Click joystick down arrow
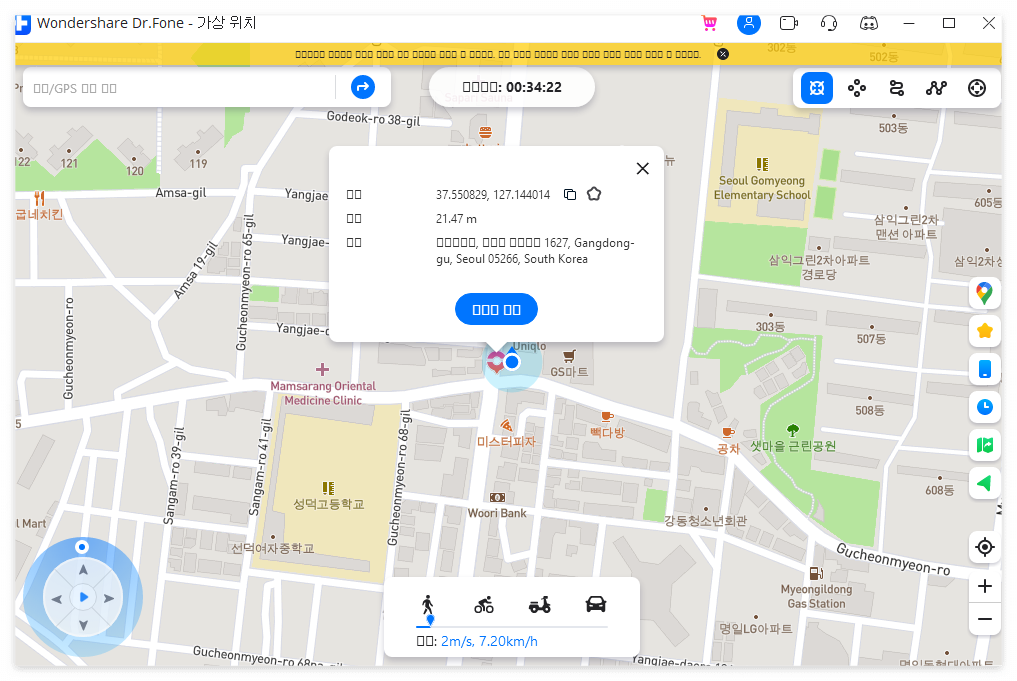This screenshot has width=1017, height=681. [x=83, y=625]
